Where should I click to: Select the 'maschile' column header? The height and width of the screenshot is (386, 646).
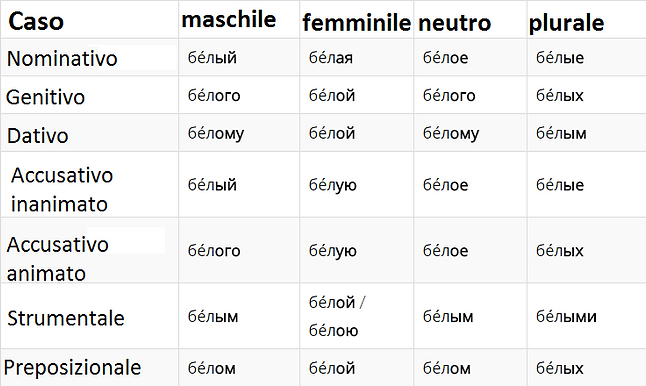point(229,20)
